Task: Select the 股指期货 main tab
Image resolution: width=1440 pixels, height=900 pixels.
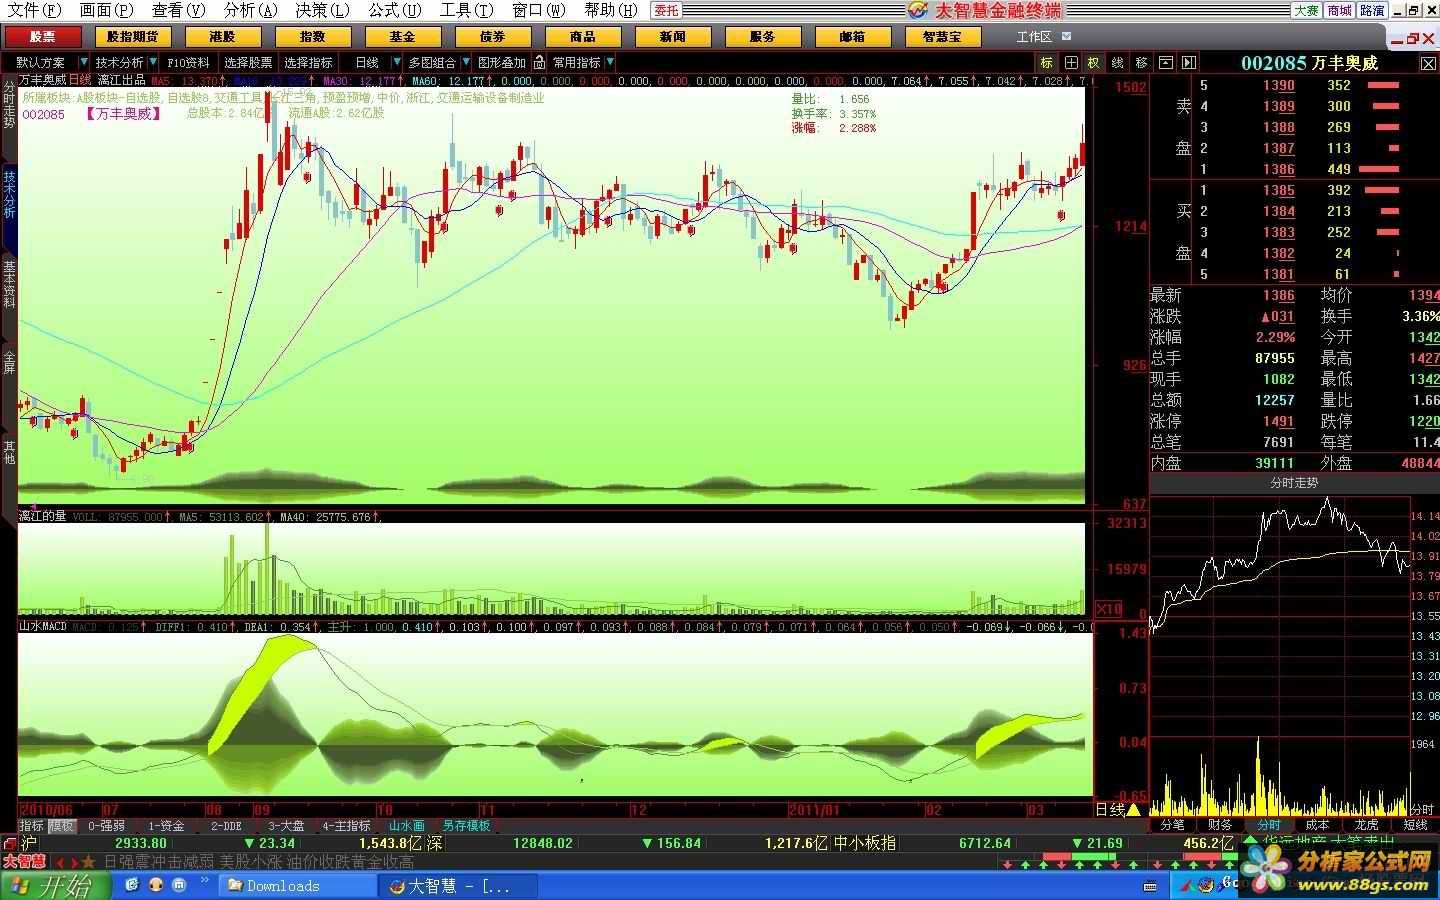Action: click(x=133, y=37)
